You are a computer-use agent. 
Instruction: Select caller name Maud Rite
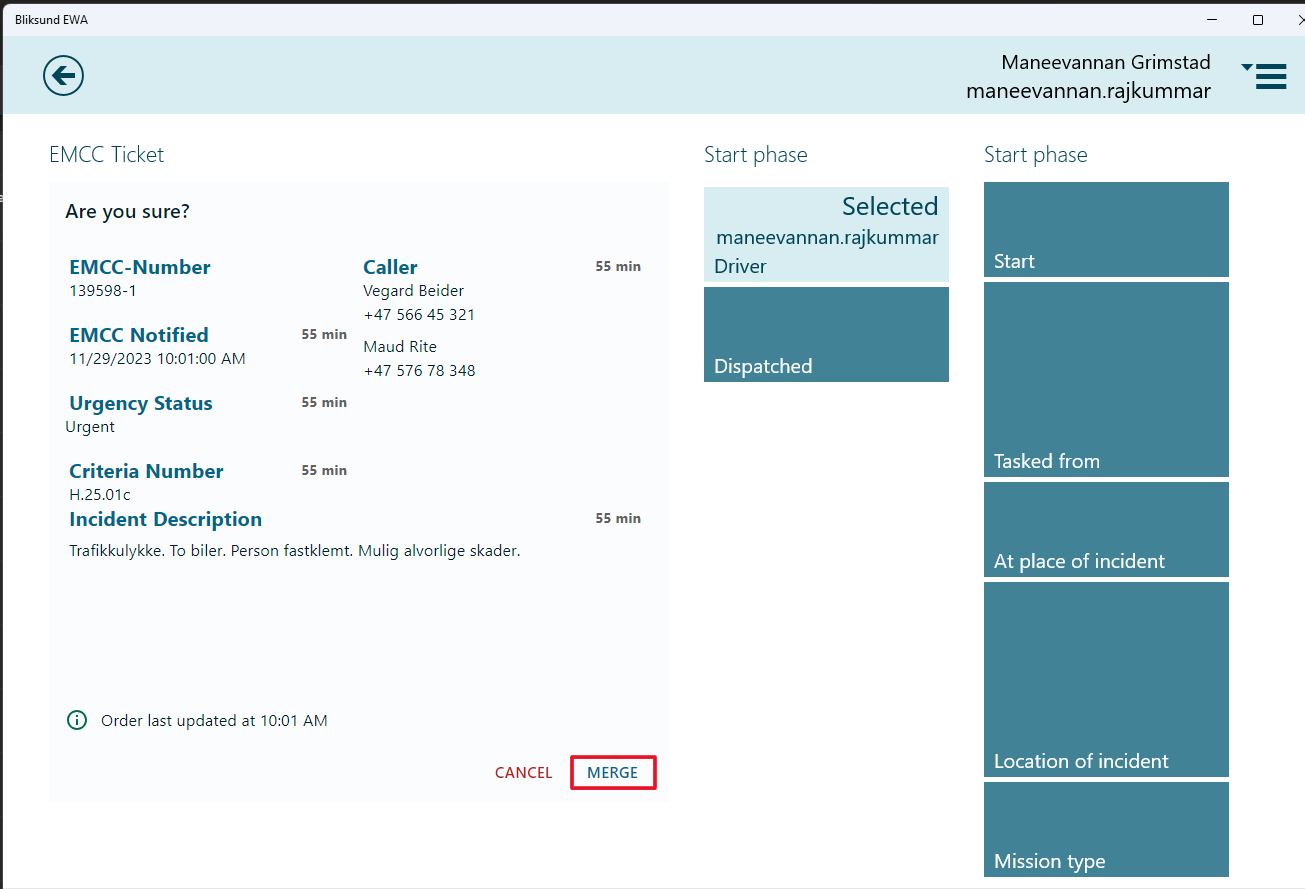[400, 347]
